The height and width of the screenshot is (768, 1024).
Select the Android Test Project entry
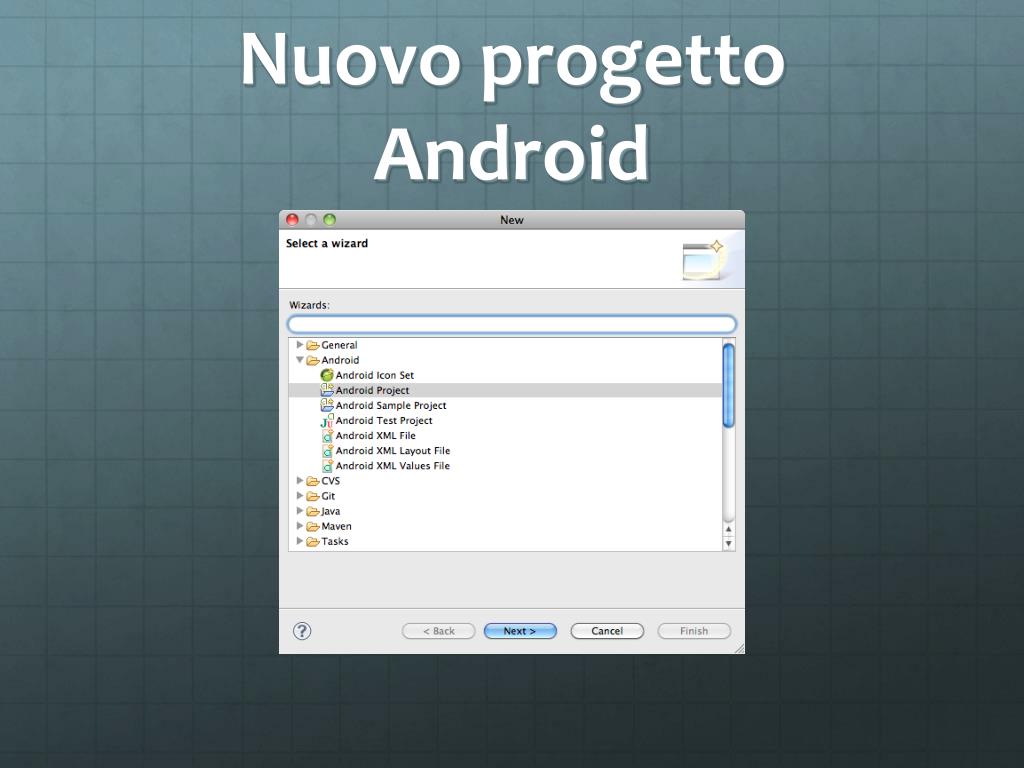(x=384, y=421)
